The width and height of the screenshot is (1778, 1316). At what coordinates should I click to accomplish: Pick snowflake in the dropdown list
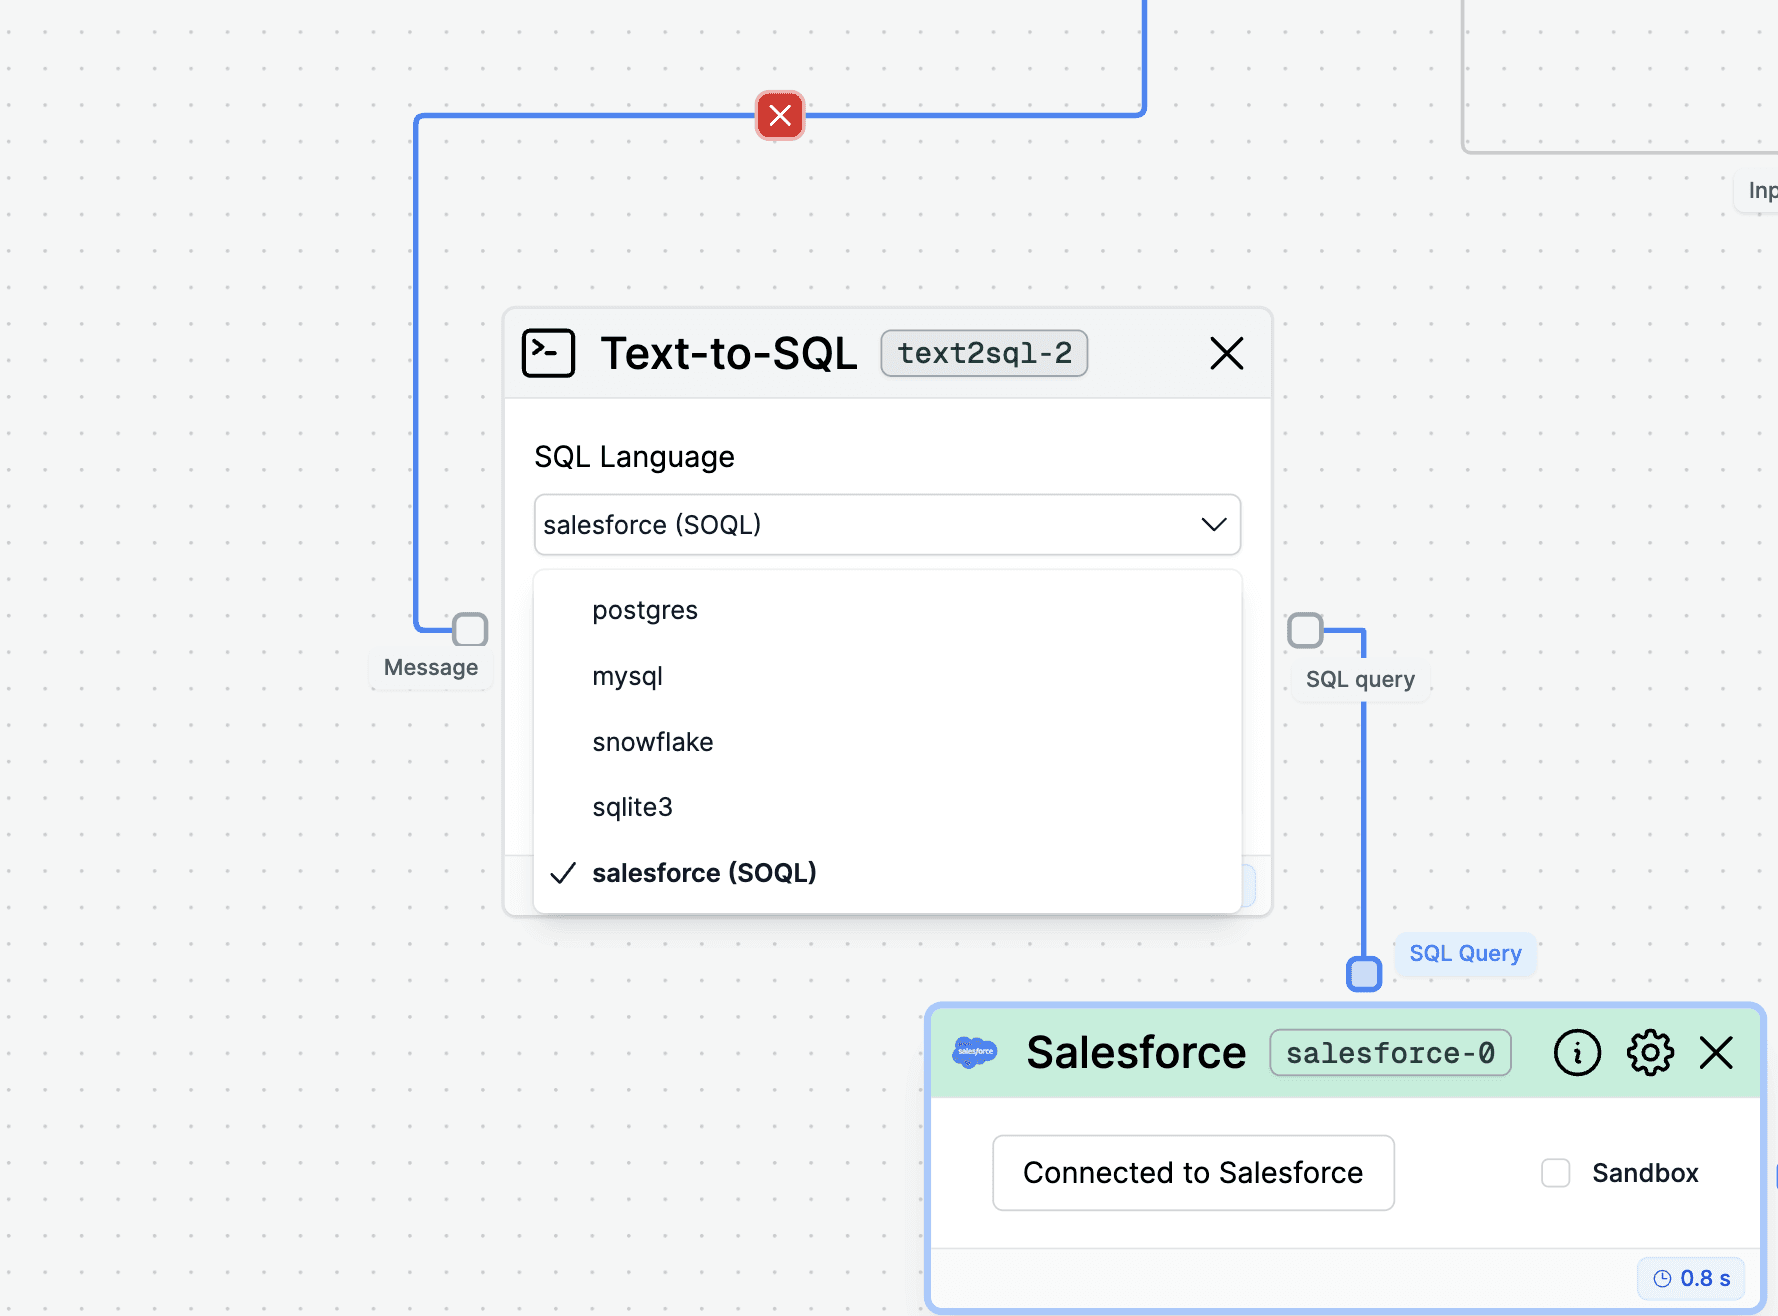coord(652,742)
